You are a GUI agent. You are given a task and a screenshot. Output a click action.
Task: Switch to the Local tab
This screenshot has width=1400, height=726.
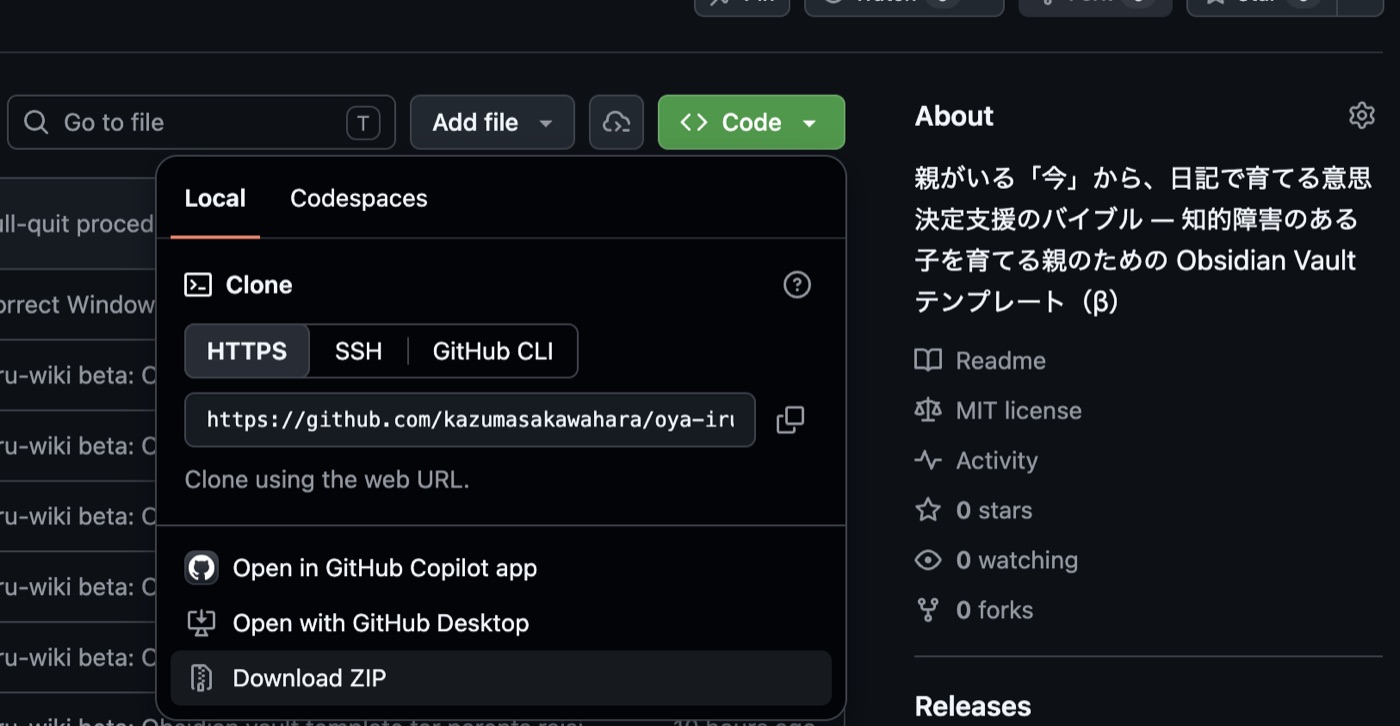(x=215, y=198)
